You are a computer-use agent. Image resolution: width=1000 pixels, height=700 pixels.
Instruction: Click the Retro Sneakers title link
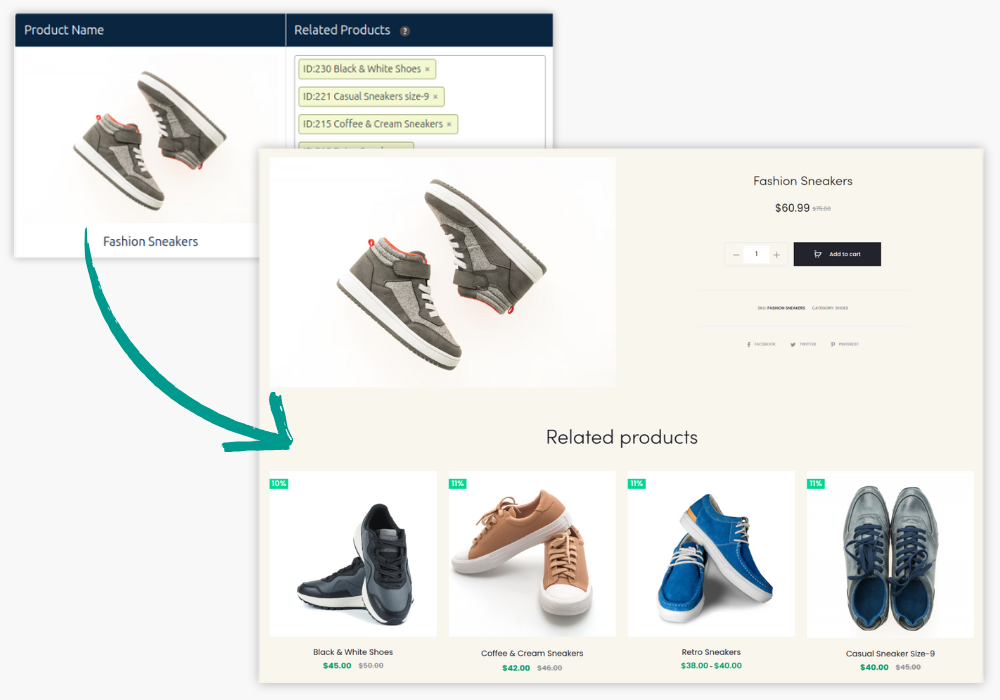(x=711, y=652)
